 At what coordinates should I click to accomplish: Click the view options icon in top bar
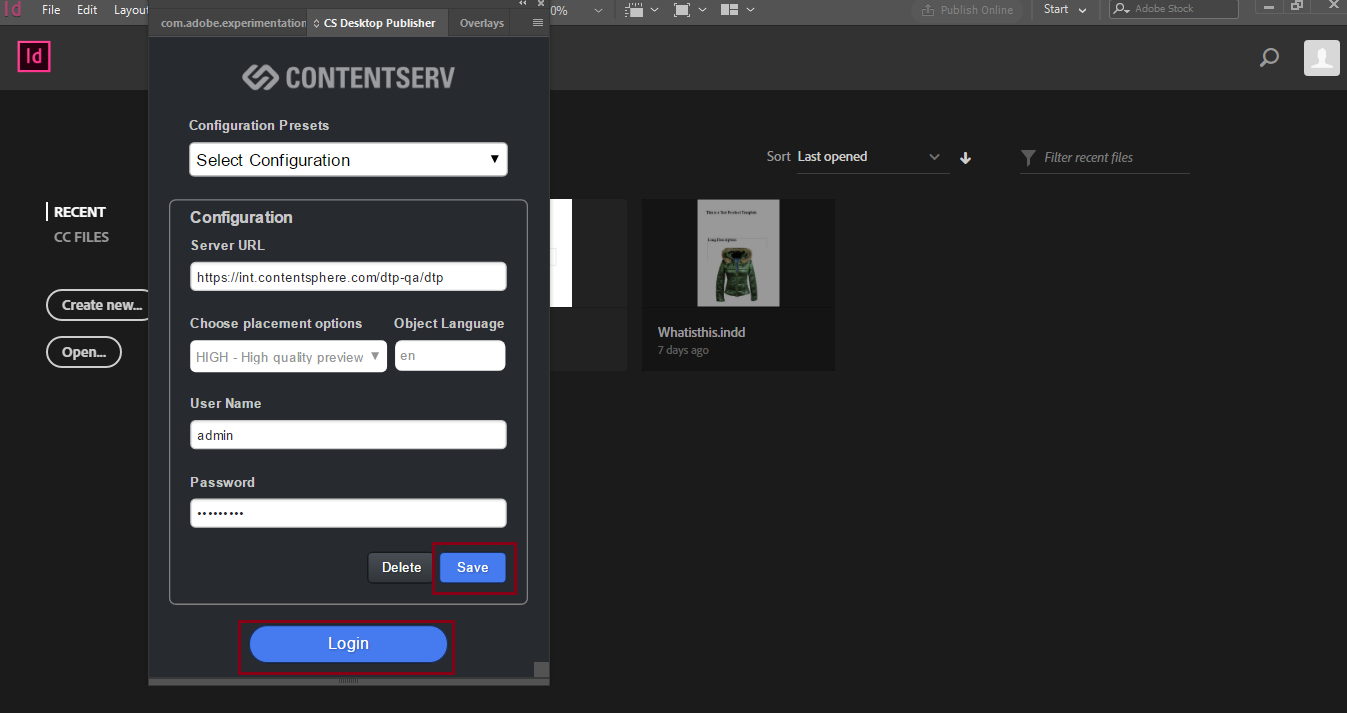634,10
